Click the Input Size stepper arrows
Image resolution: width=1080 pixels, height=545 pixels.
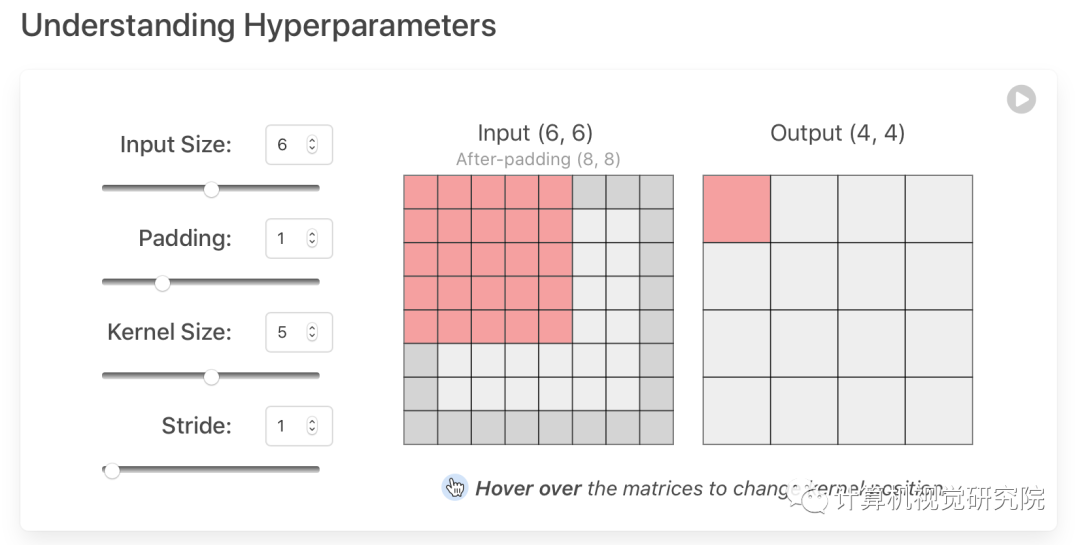point(312,145)
